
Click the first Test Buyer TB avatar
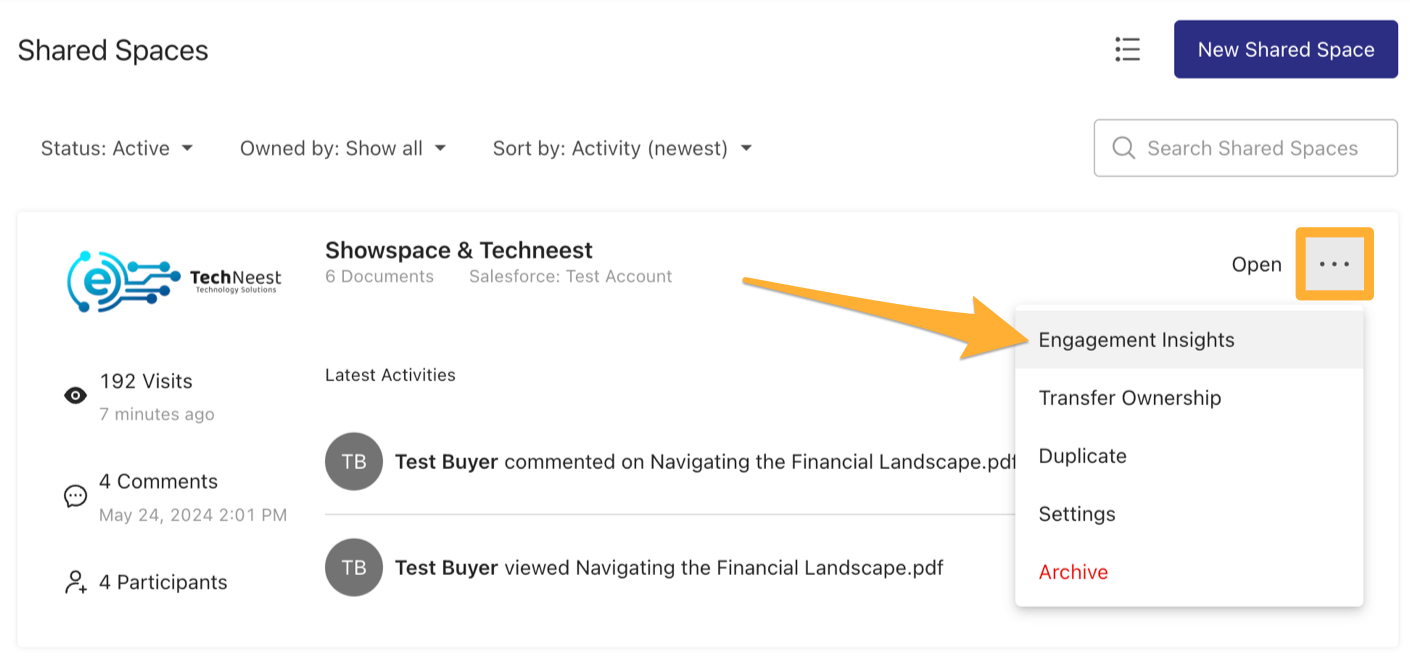354,461
